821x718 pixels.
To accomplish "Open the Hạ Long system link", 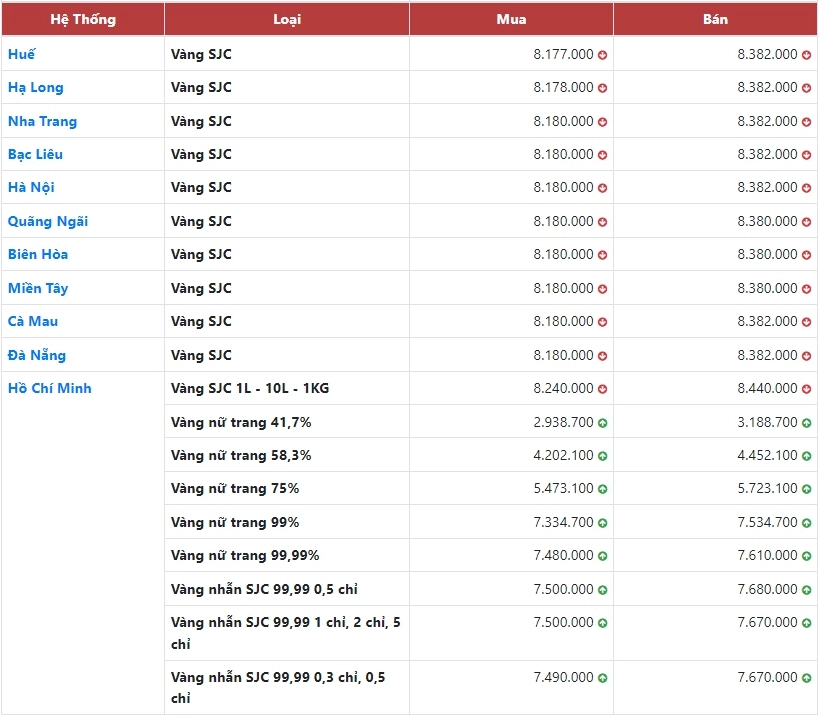I will click(36, 87).
